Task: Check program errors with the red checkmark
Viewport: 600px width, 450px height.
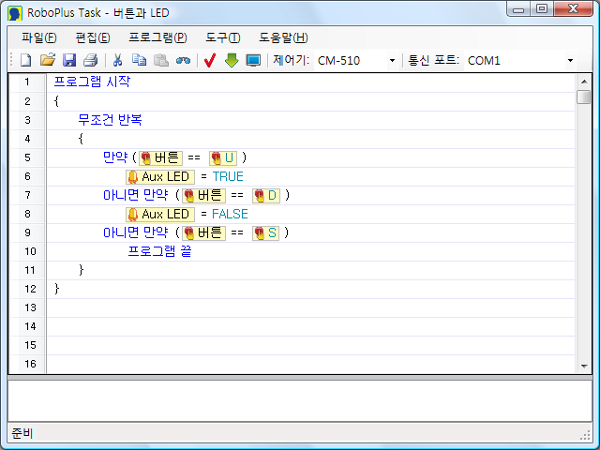Action: coord(210,61)
